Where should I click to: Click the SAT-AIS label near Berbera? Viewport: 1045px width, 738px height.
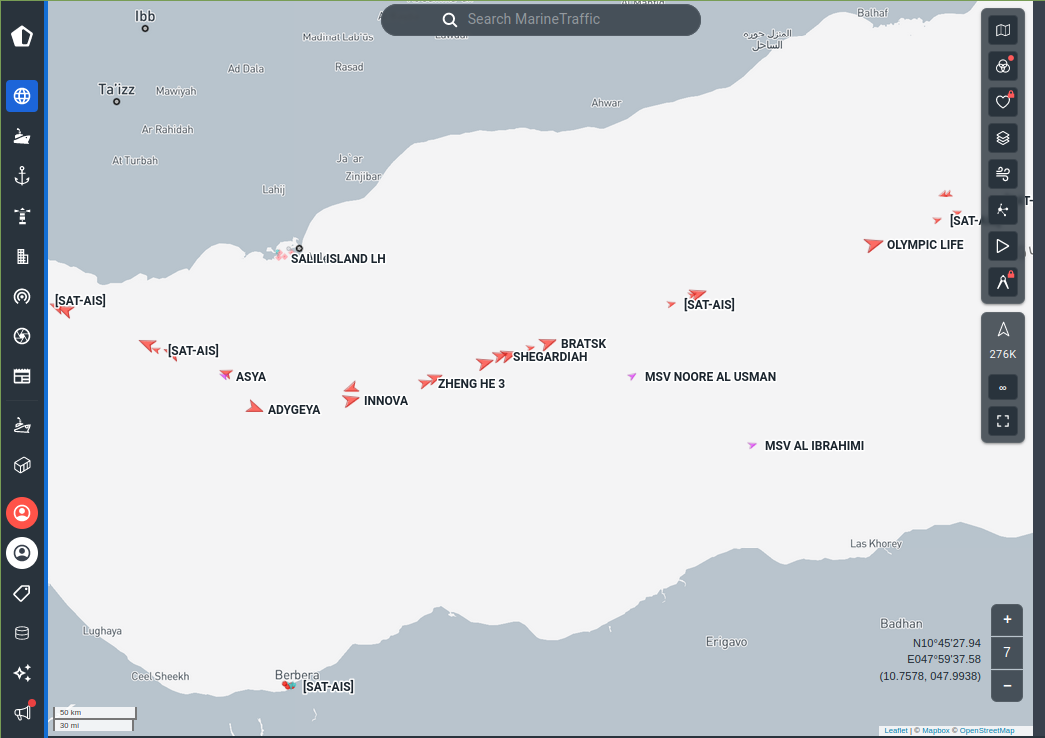tap(328, 687)
